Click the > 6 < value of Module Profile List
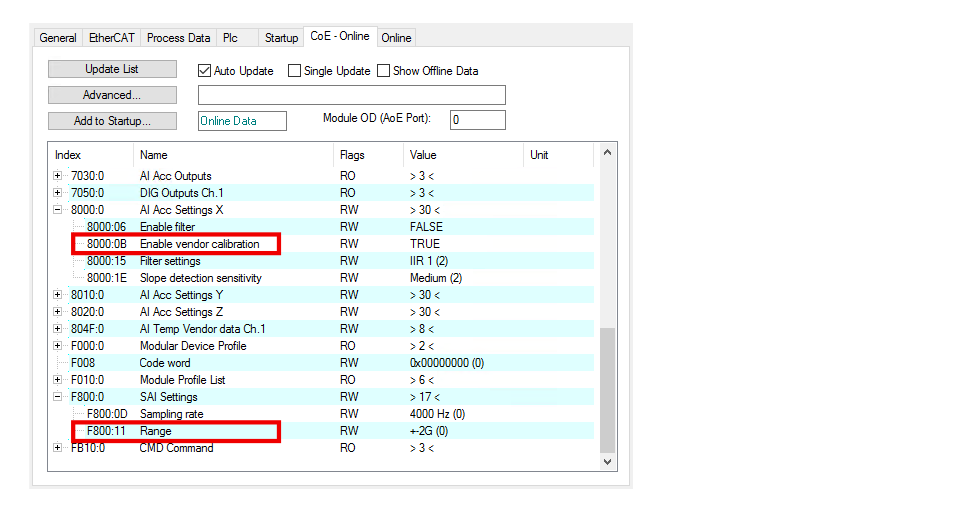The width and height of the screenshot is (965, 512). click(422, 380)
